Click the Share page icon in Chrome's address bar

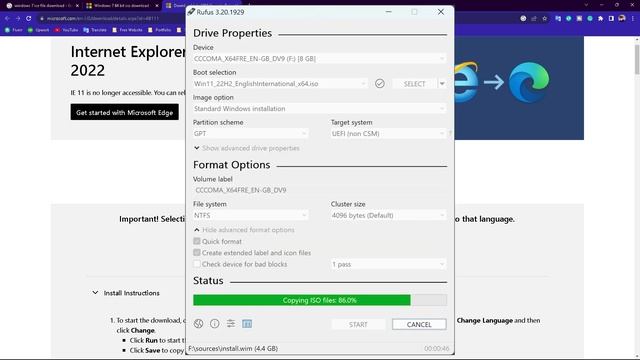click(534, 18)
